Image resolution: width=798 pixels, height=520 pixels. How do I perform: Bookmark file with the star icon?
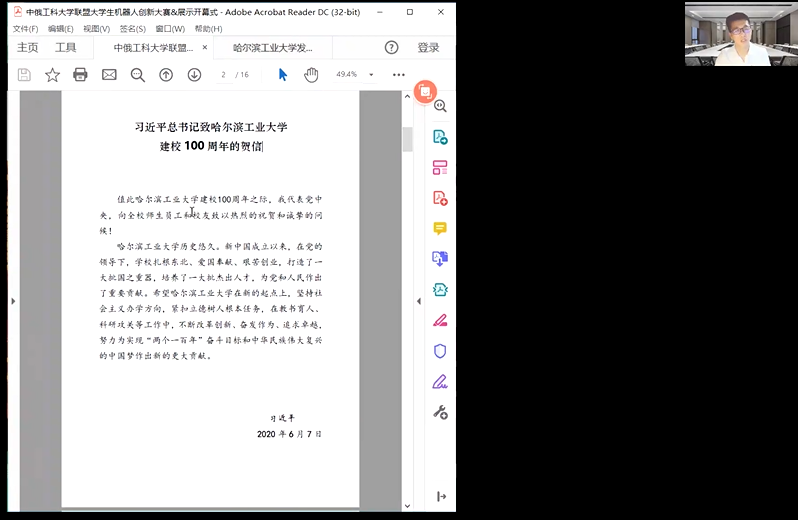coord(52,75)
